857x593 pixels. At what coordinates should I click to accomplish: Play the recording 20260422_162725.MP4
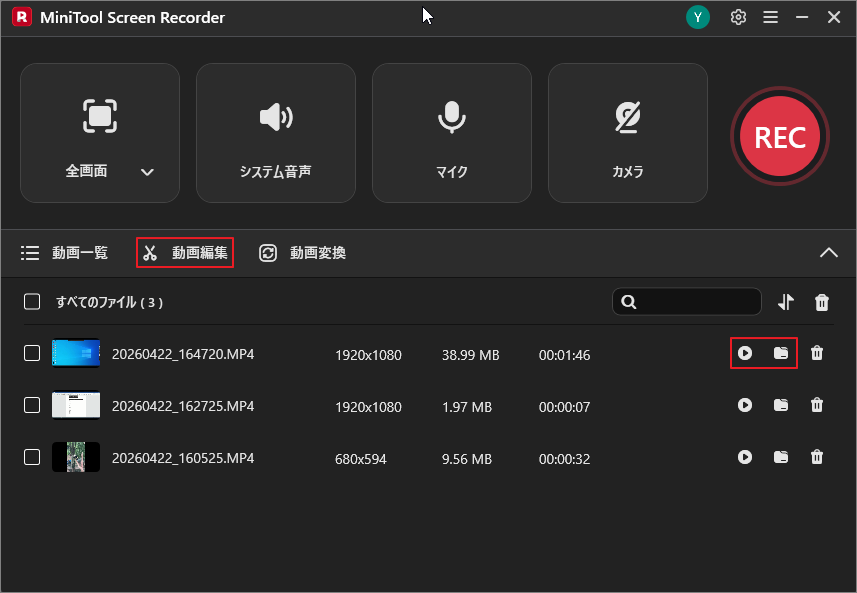[x=745, y=405]
